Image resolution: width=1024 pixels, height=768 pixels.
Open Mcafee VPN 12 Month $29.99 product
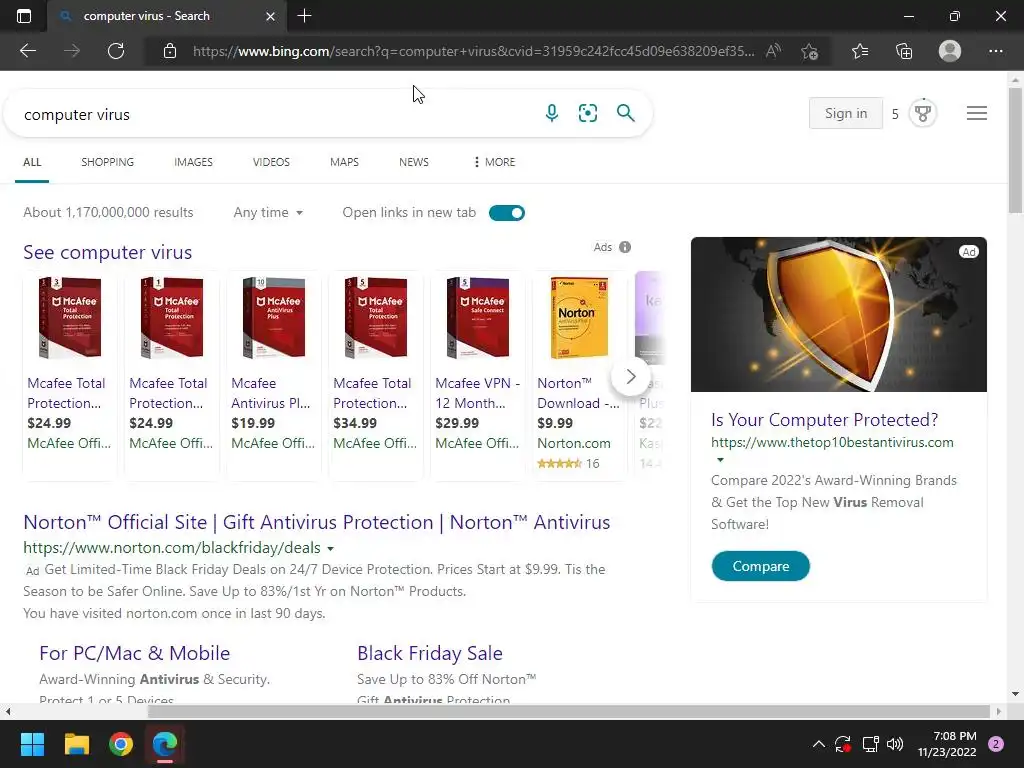point(477,377)
